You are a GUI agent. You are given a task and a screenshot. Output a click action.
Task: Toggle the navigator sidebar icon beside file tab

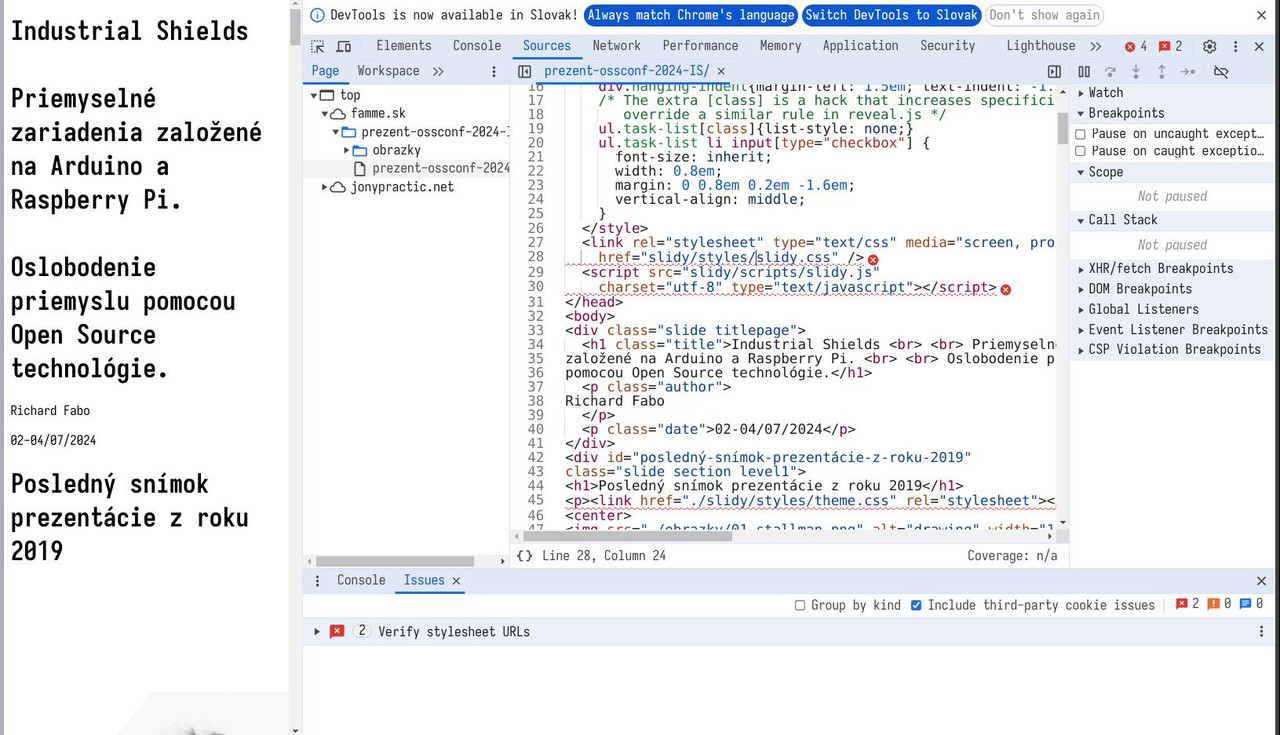point(524,71)
